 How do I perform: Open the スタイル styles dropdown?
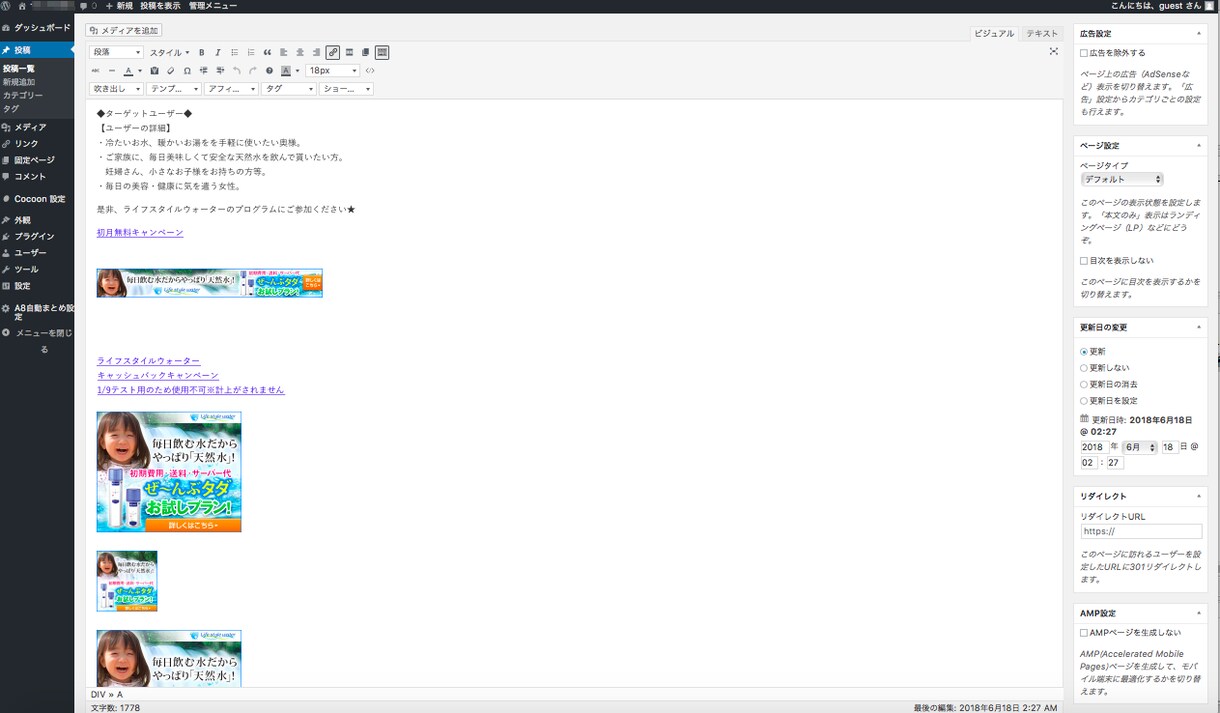(x=169, y=52)
